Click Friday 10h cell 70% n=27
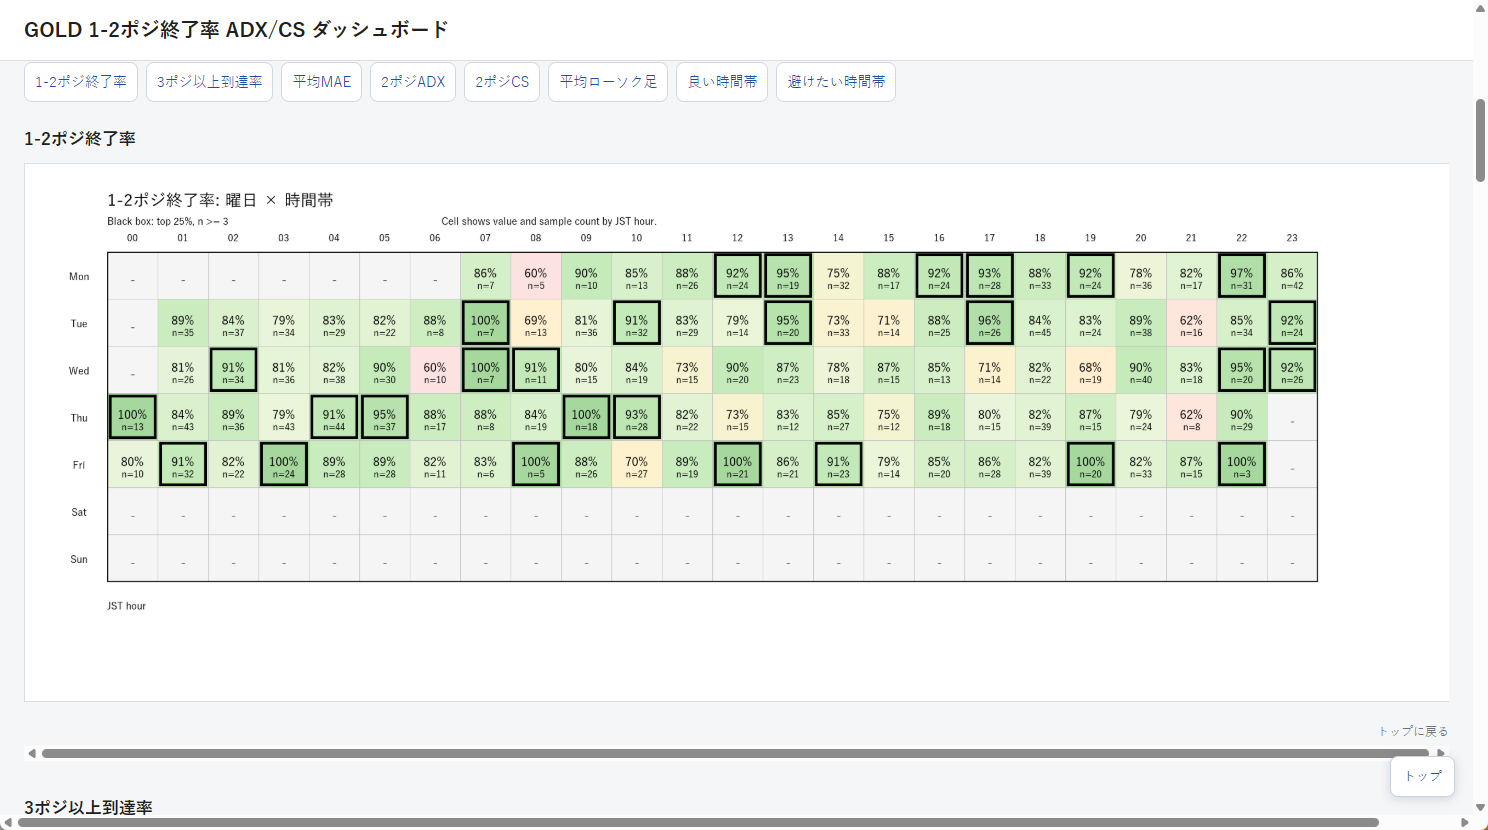The height and width of the screenshot is (830, 1488). pos(636,465)
